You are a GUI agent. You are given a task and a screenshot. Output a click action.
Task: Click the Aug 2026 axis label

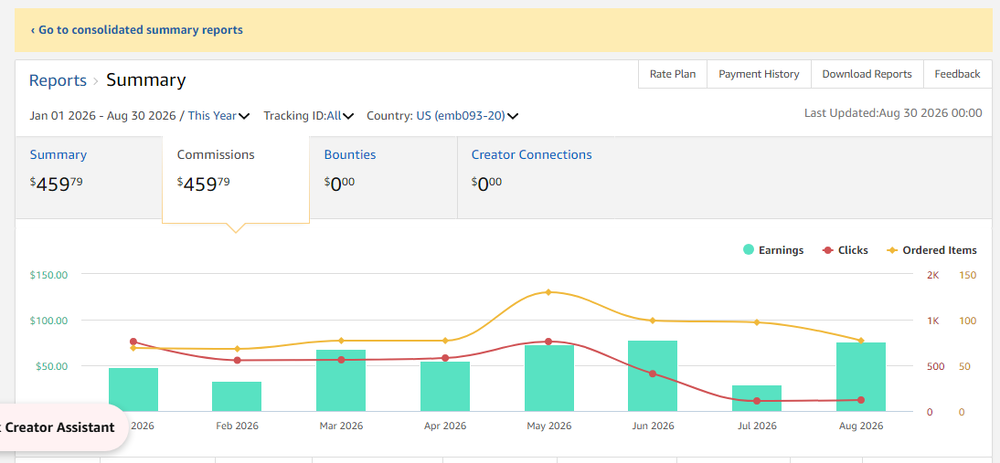861,426
